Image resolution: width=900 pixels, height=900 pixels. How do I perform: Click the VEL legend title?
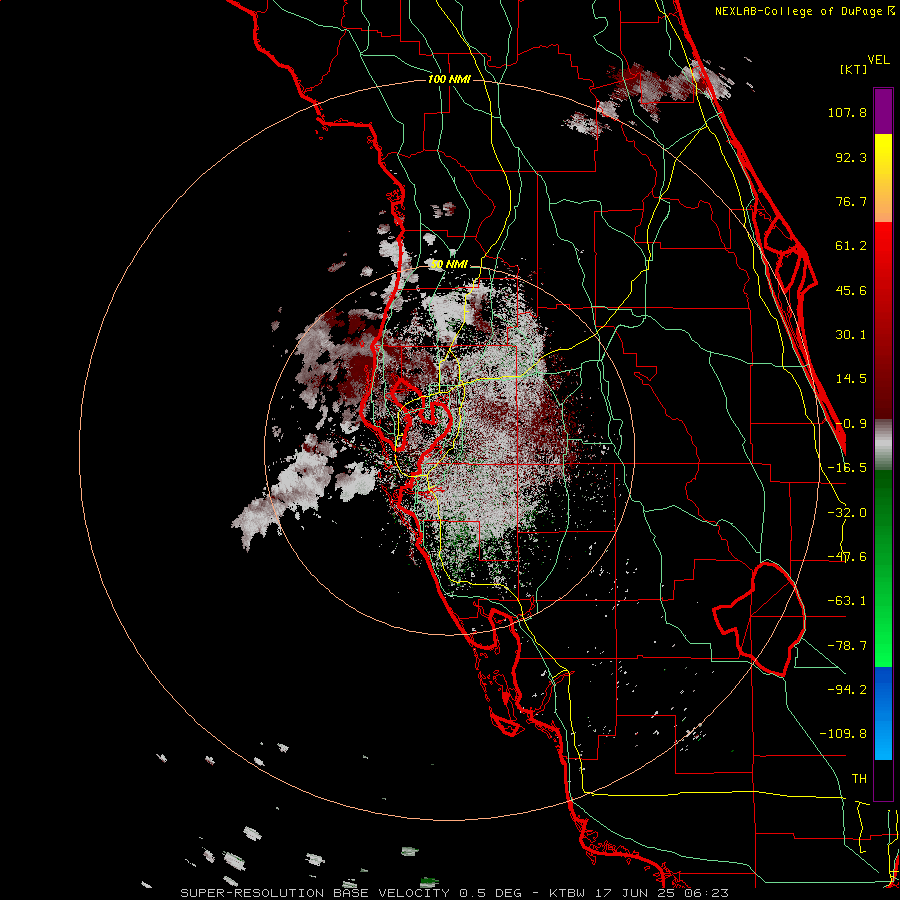[x=878, y=60]
